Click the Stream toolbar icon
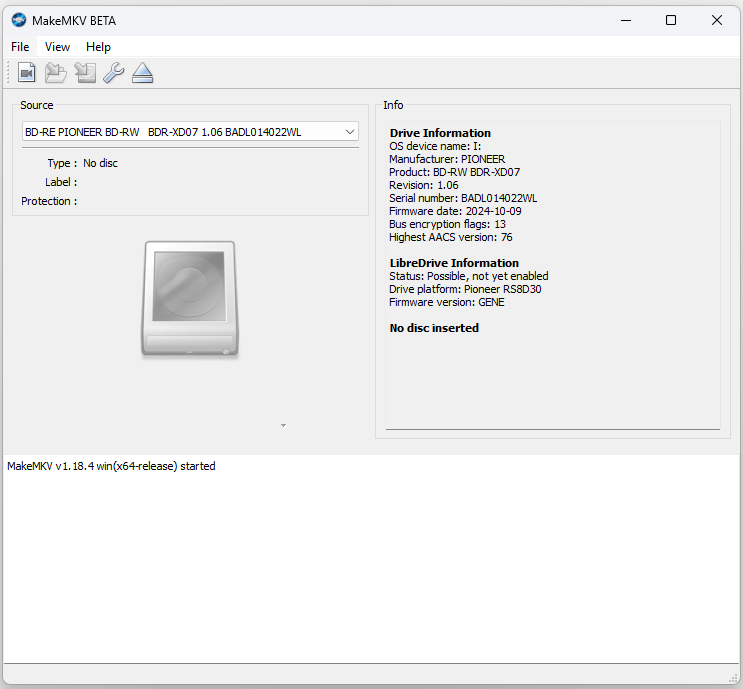This screenshot has width=743, height=689. click(85, 73)
